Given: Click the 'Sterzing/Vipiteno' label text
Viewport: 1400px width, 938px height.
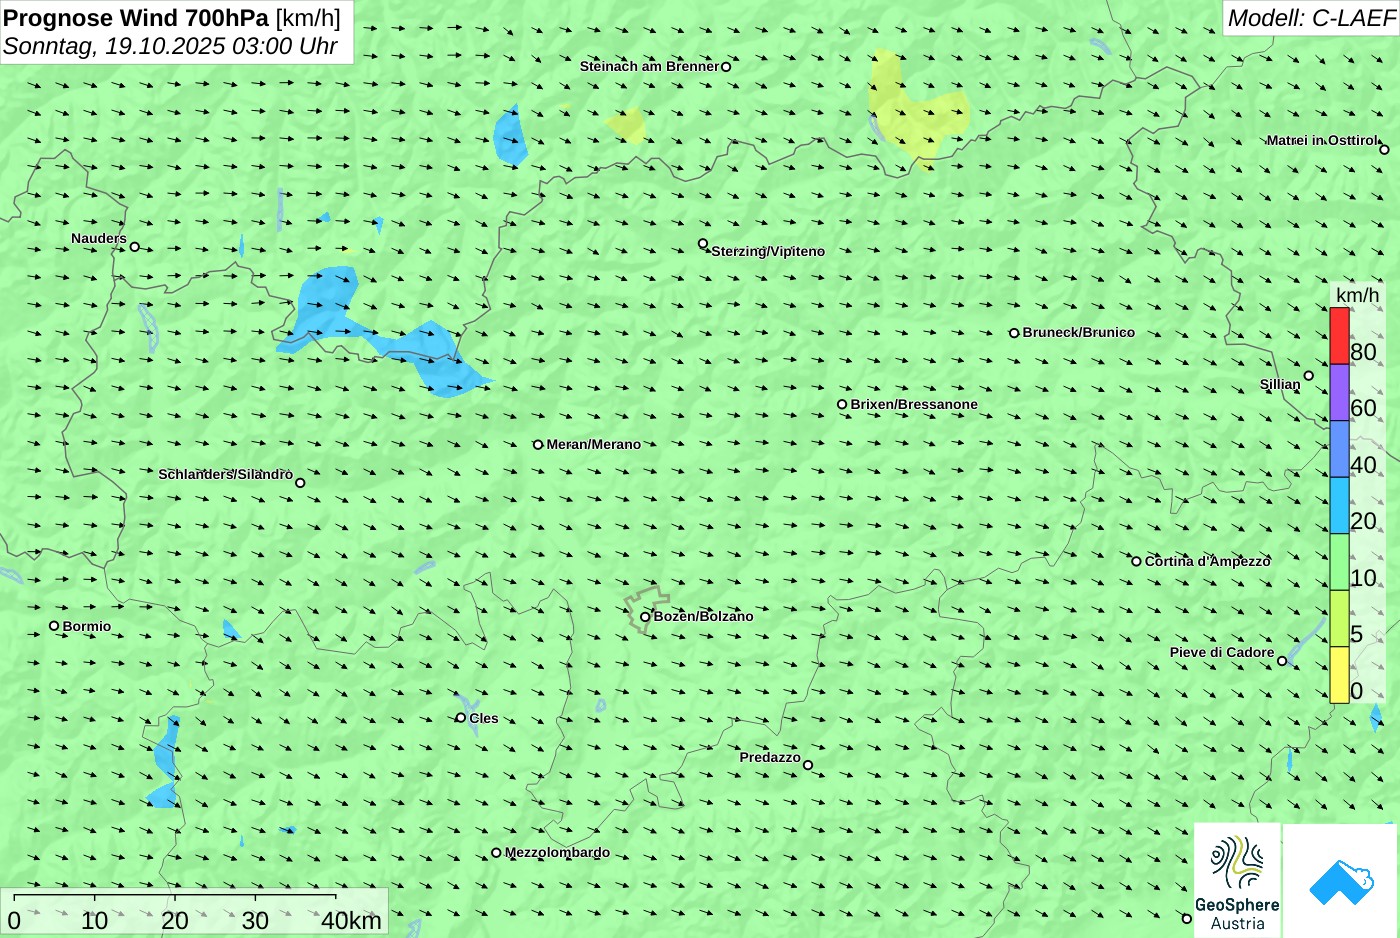Looking at the screenshot, I should [x=768, y=251].
